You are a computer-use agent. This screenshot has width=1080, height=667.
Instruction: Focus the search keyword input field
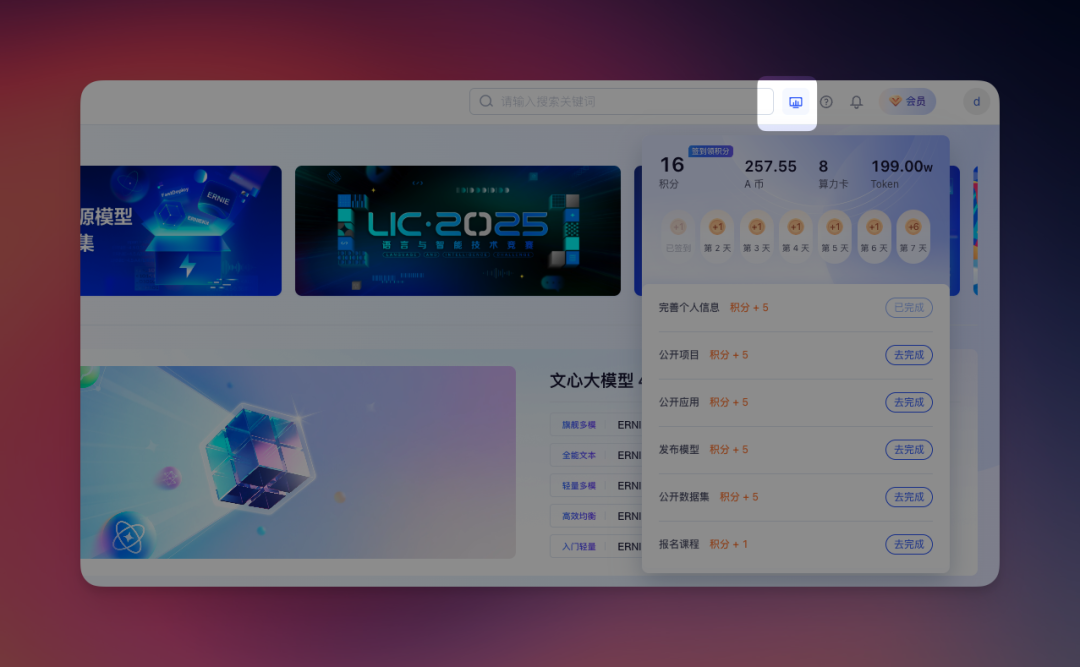[x=621, y=101]
